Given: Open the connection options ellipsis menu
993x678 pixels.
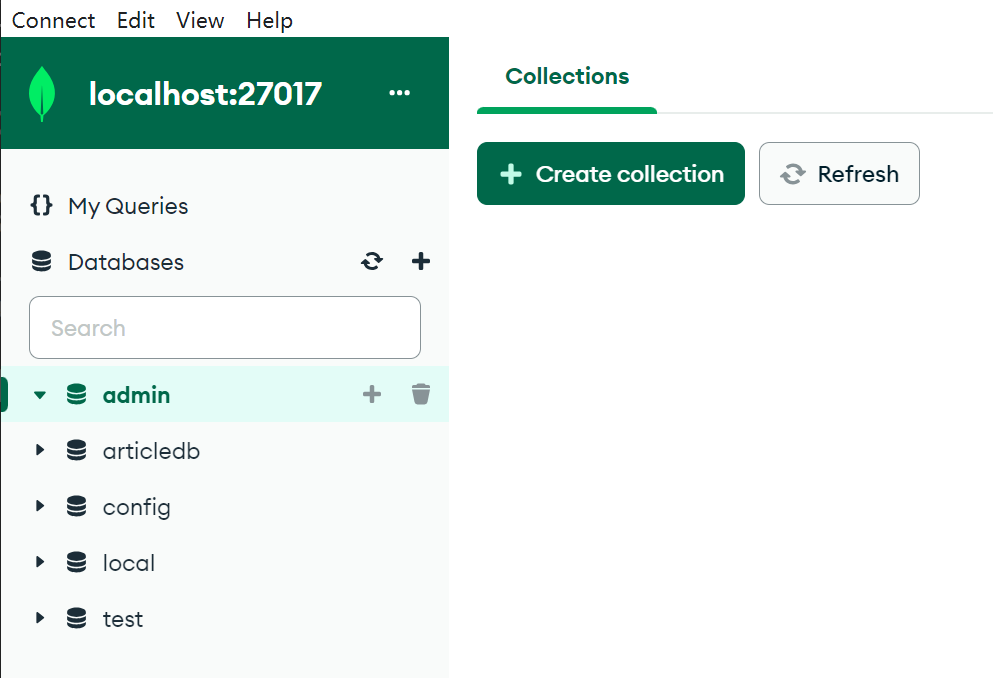Looking at the screenshot, I should (x=399, y=93).
